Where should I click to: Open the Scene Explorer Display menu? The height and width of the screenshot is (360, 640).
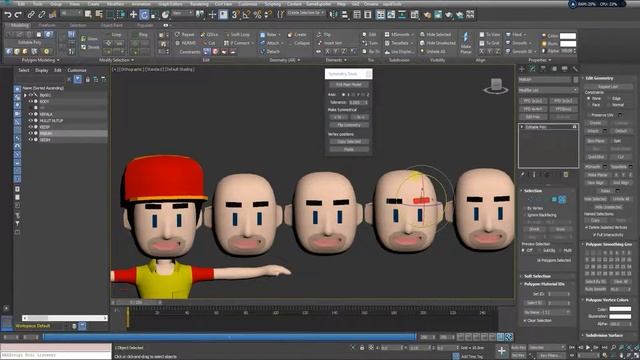pos(42,70)
